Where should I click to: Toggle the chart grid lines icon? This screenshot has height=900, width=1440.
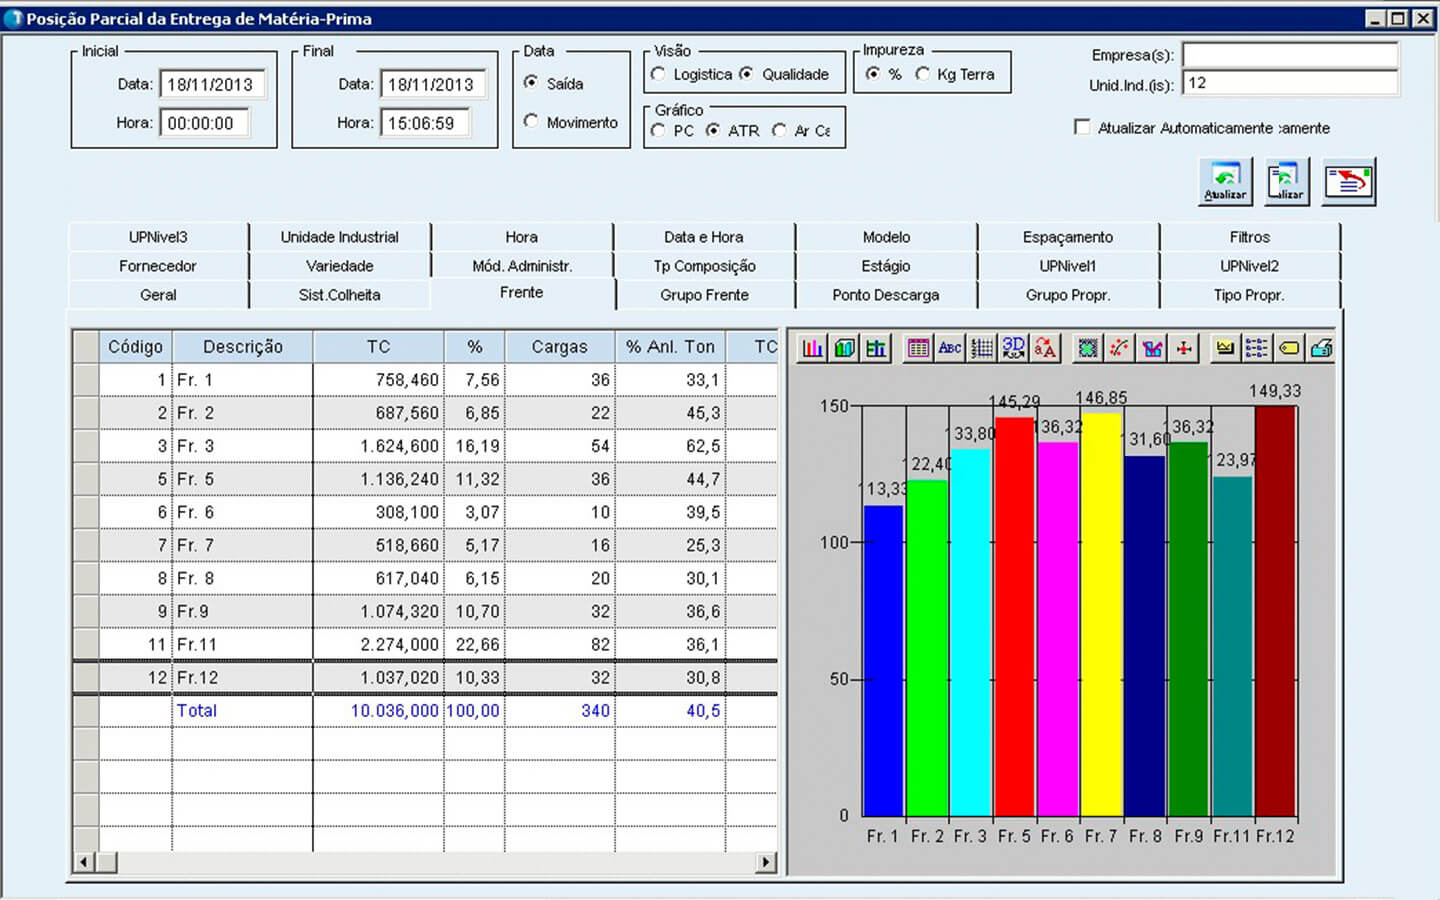click(x=982, y=348)
